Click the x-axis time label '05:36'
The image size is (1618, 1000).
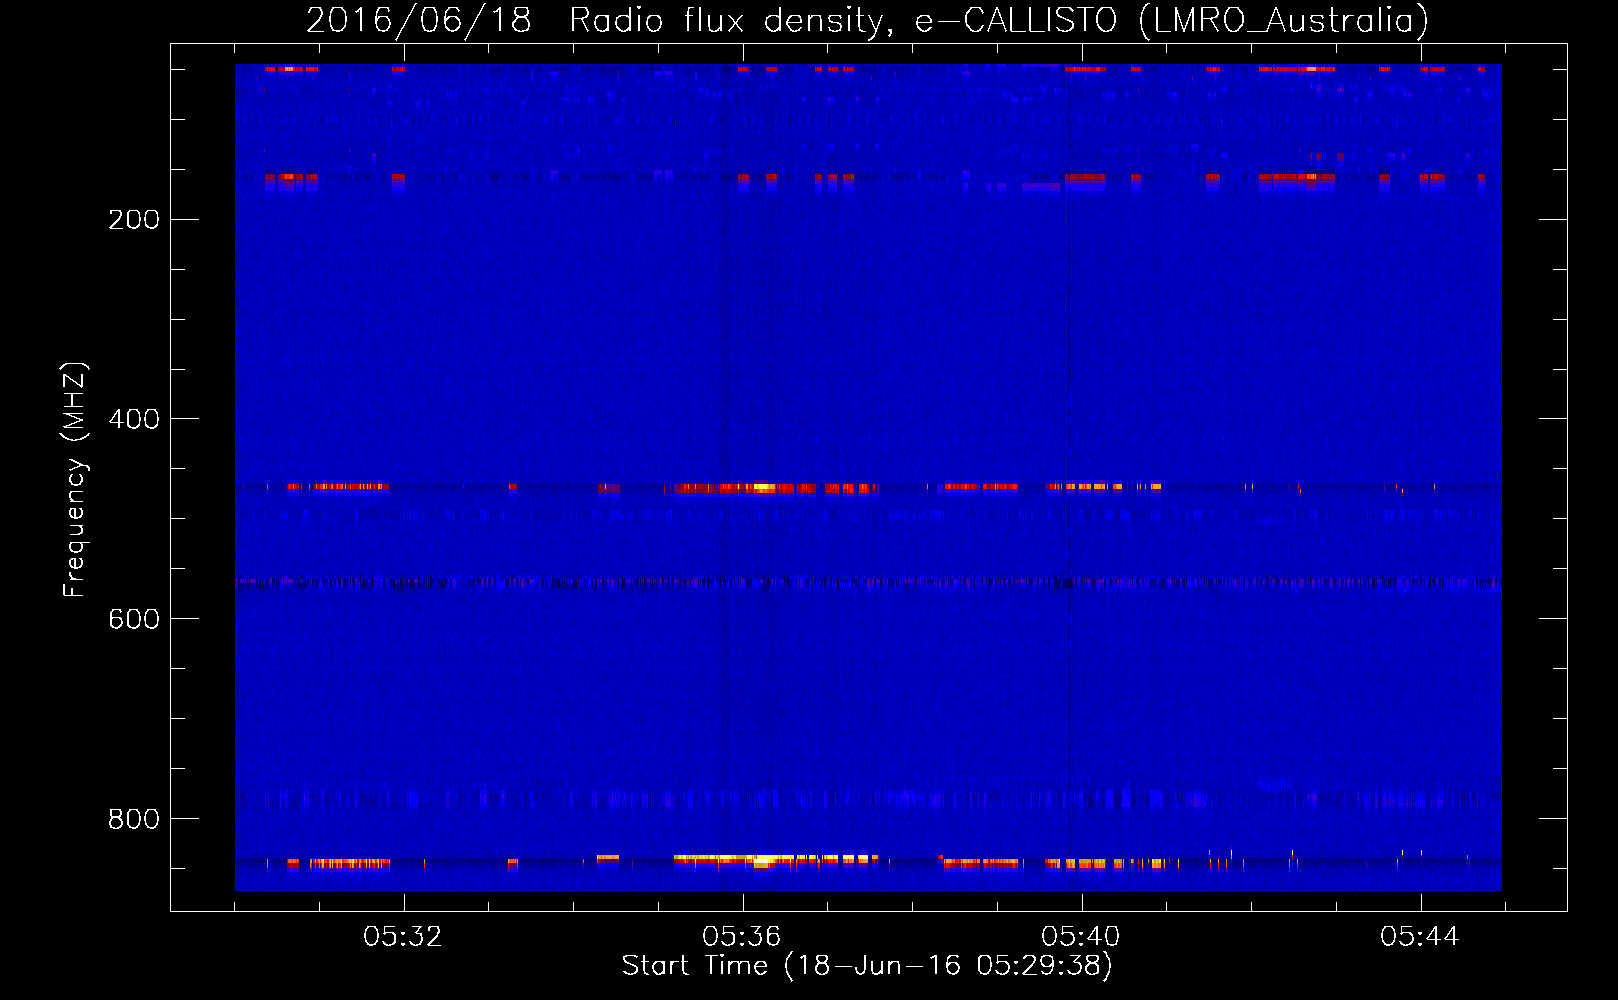coord(741,937)
